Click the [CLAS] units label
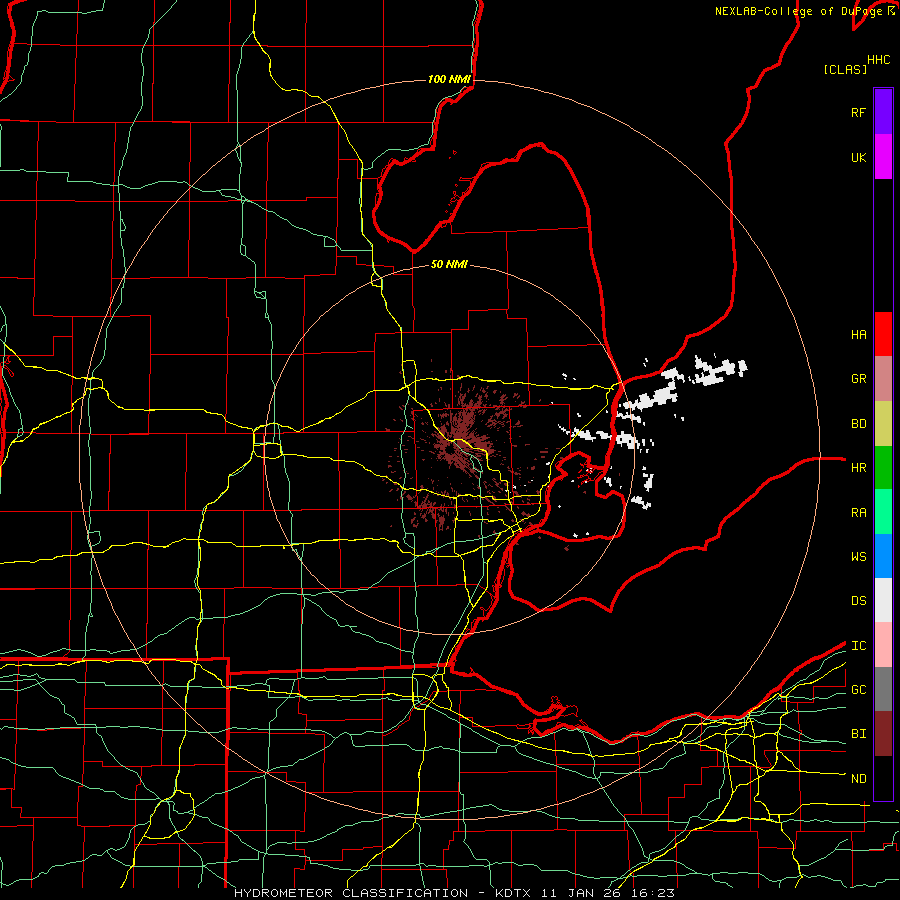The width and height of the screenshot is (900, 900). pos(844,69)
